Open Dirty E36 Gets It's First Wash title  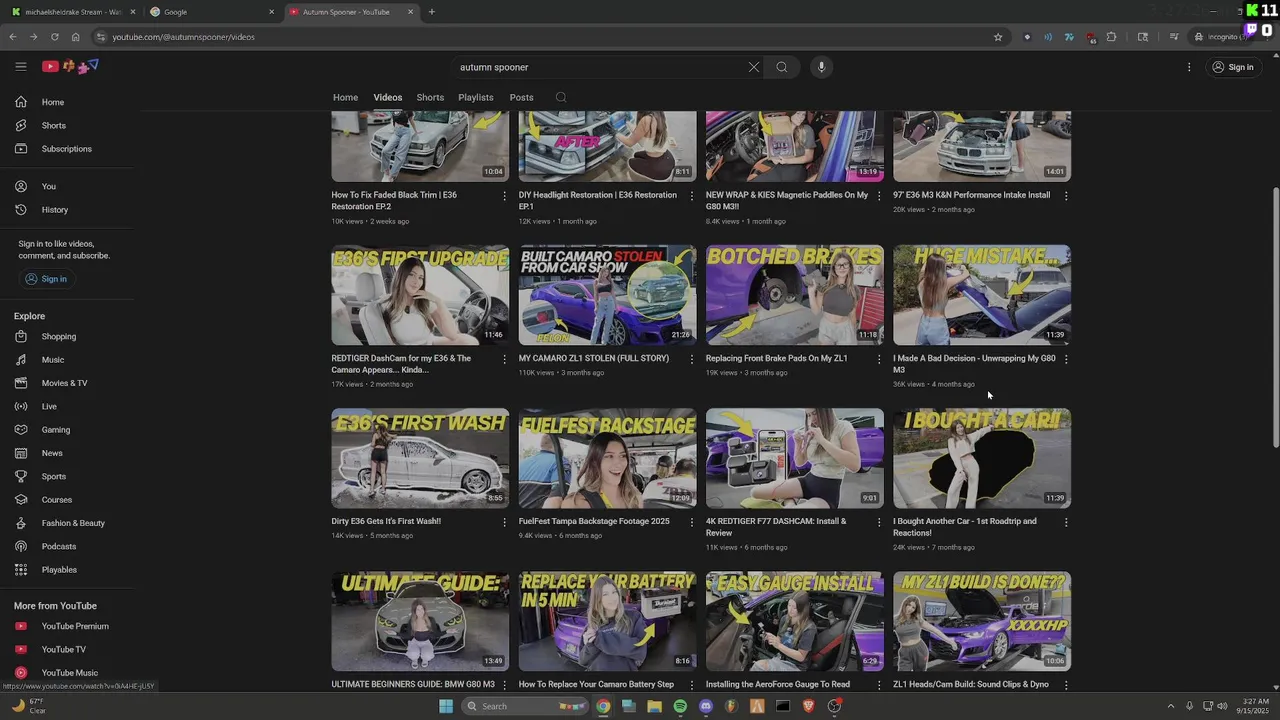[x=386, y=521]
